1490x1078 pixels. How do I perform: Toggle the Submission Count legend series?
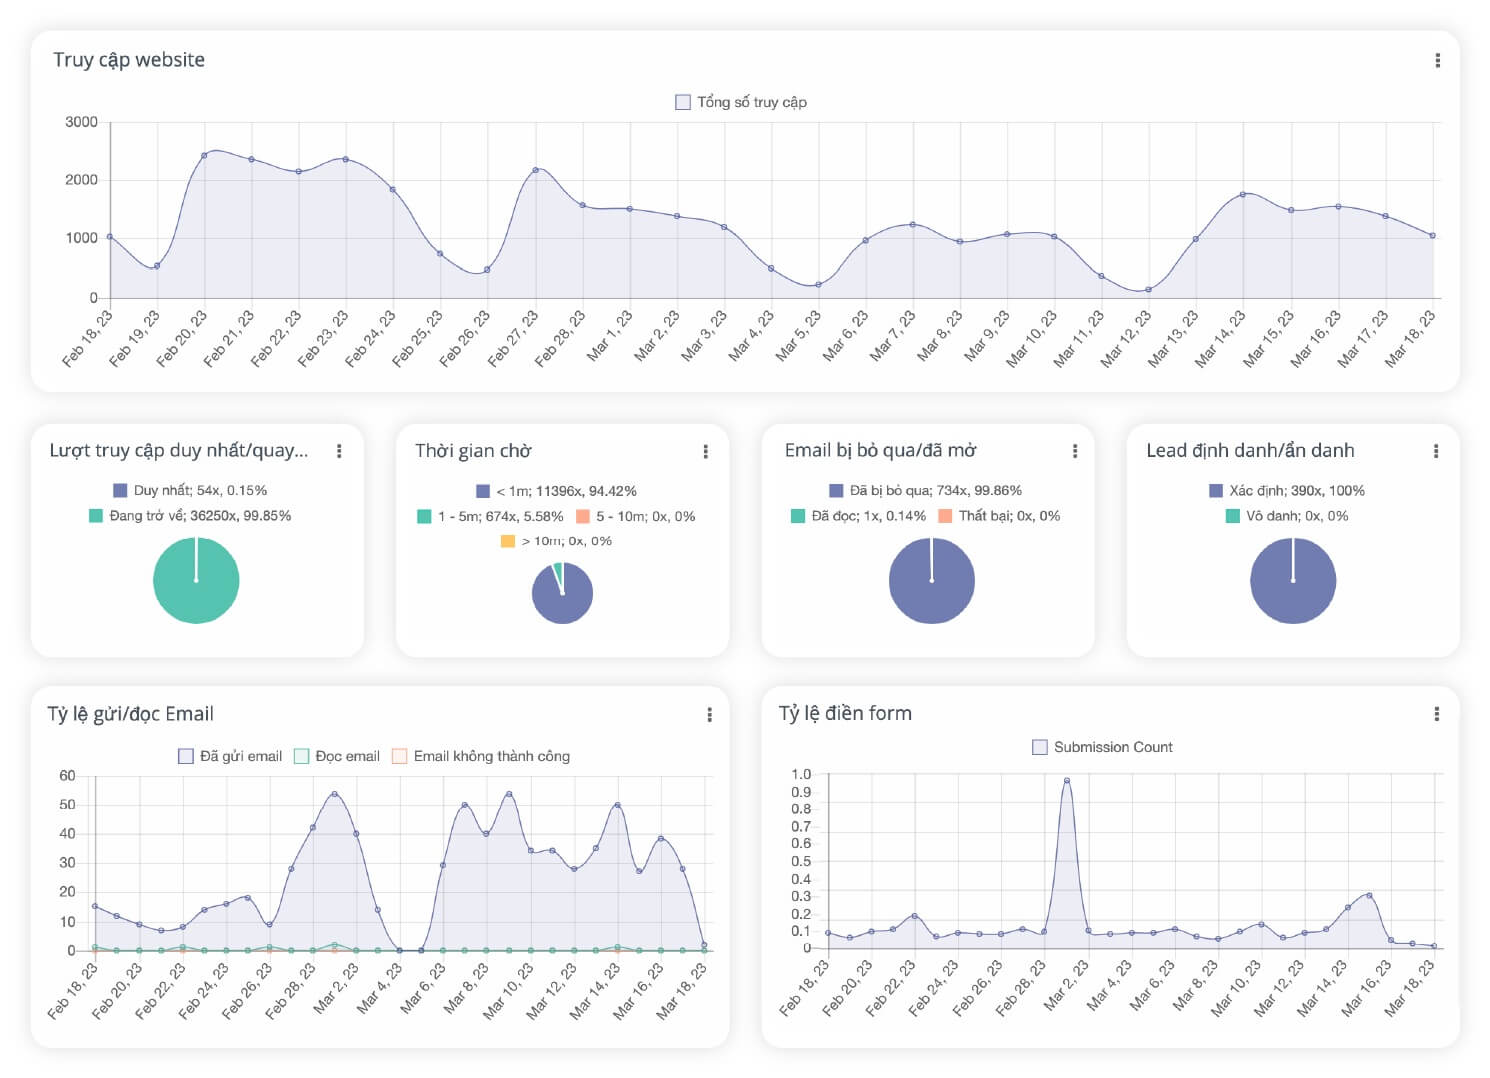(x=1102, y=747)
